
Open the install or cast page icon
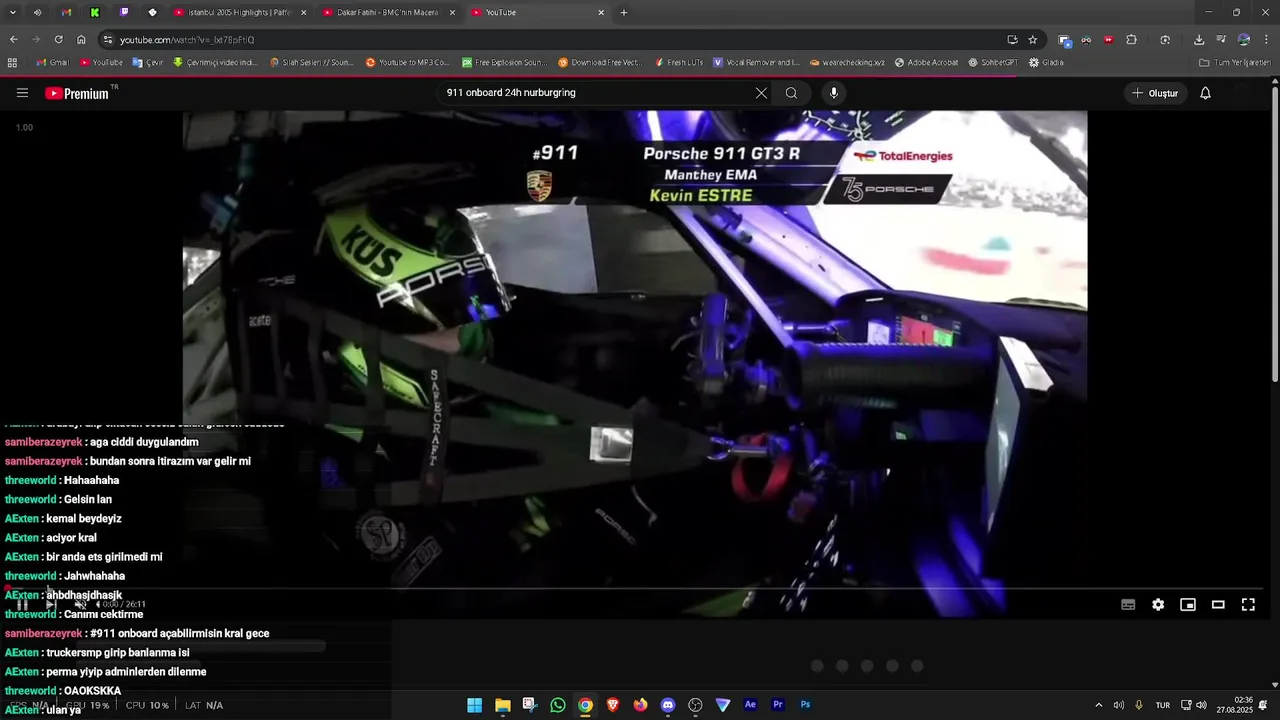(1012, 39)
